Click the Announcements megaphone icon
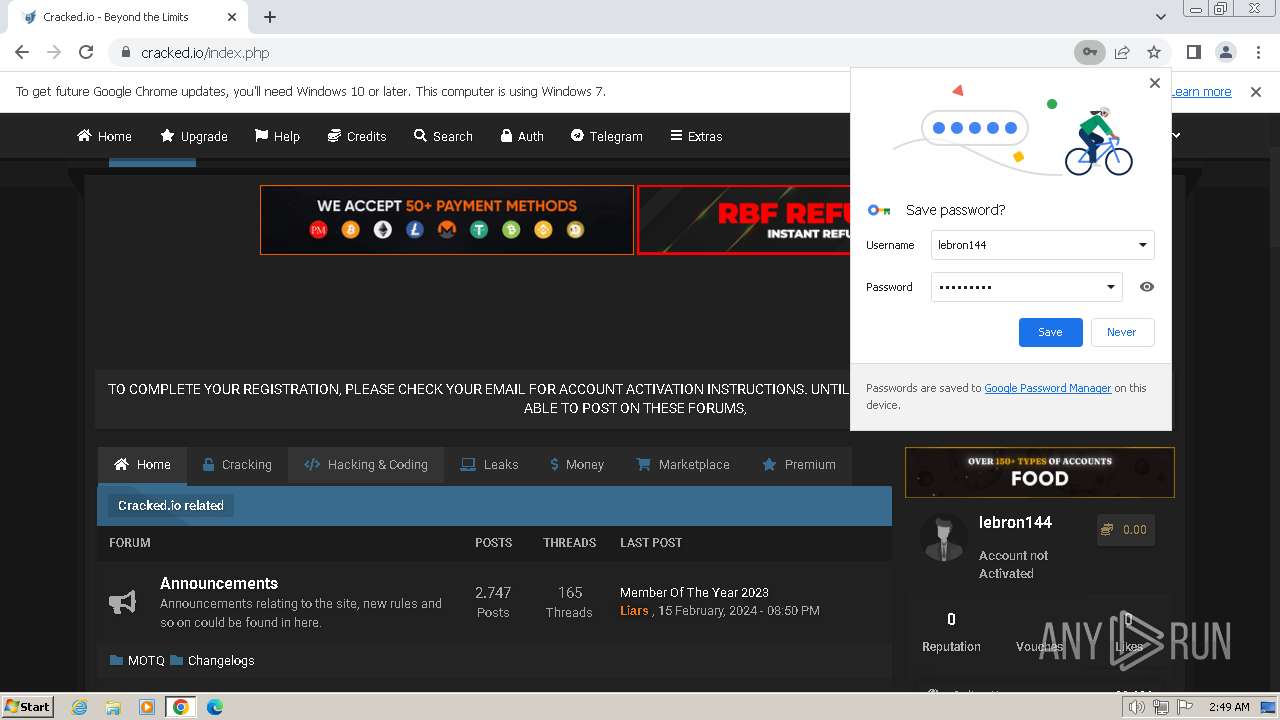Viewport: 1280px width, 720px height. coord(122,602)
